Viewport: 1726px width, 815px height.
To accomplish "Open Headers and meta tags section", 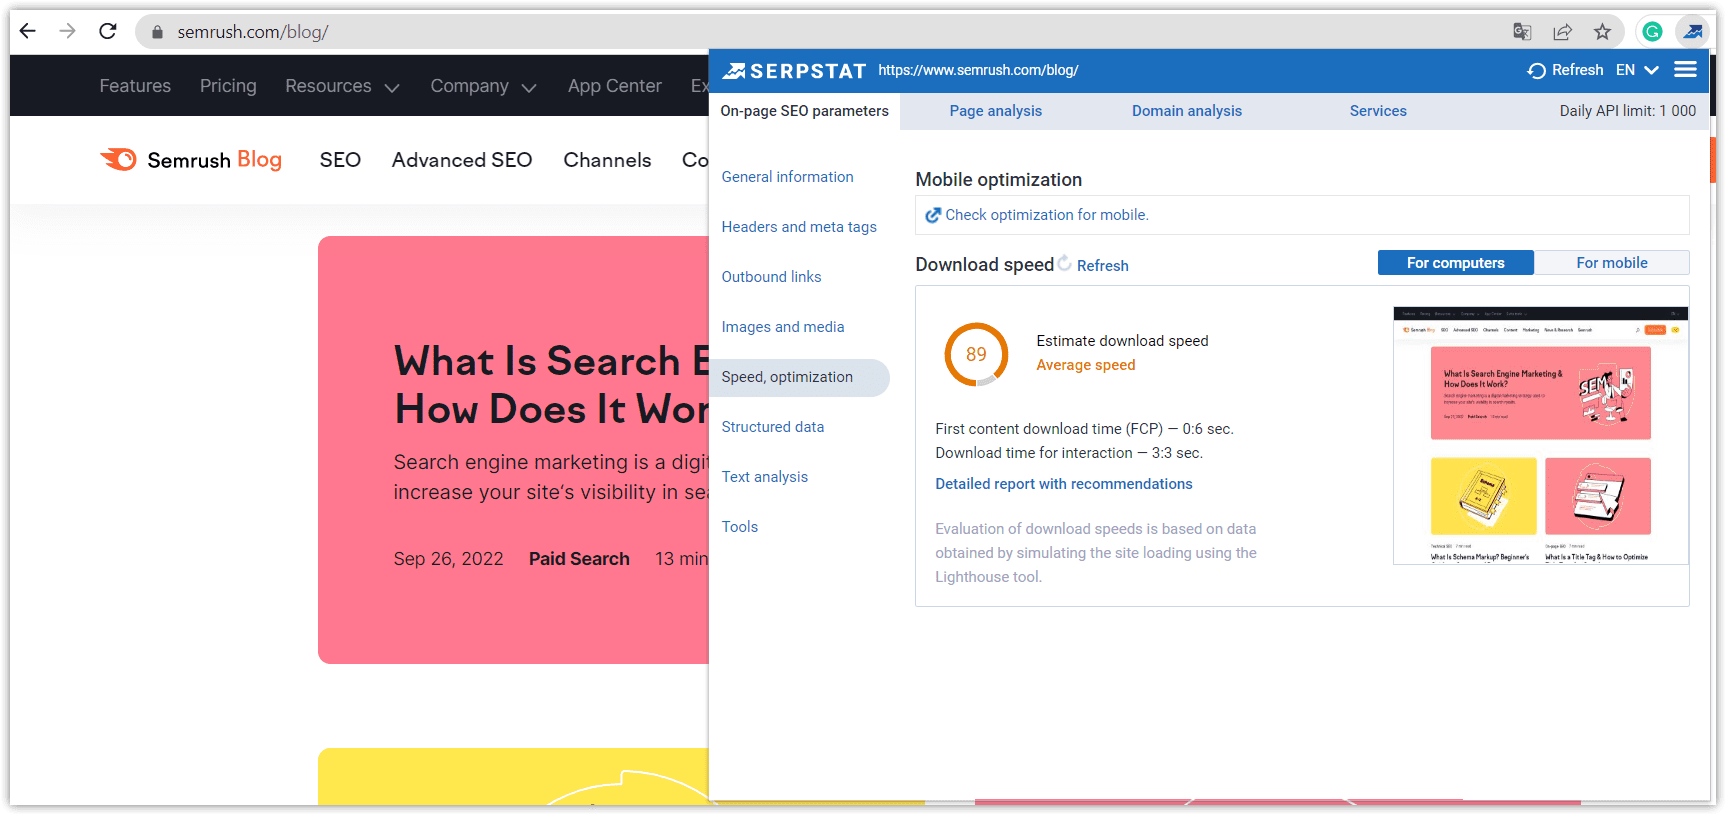I will tap(799, 227).
